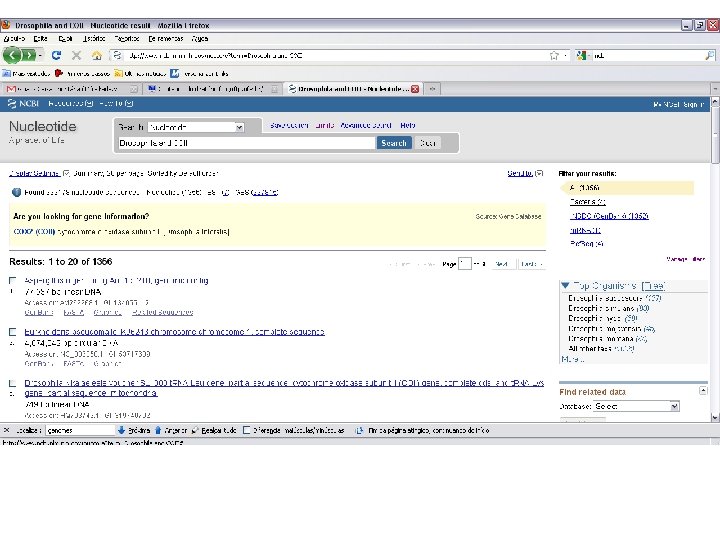Open the Histórico menu
Screen dimensions: 720x540
coord(94,39)
